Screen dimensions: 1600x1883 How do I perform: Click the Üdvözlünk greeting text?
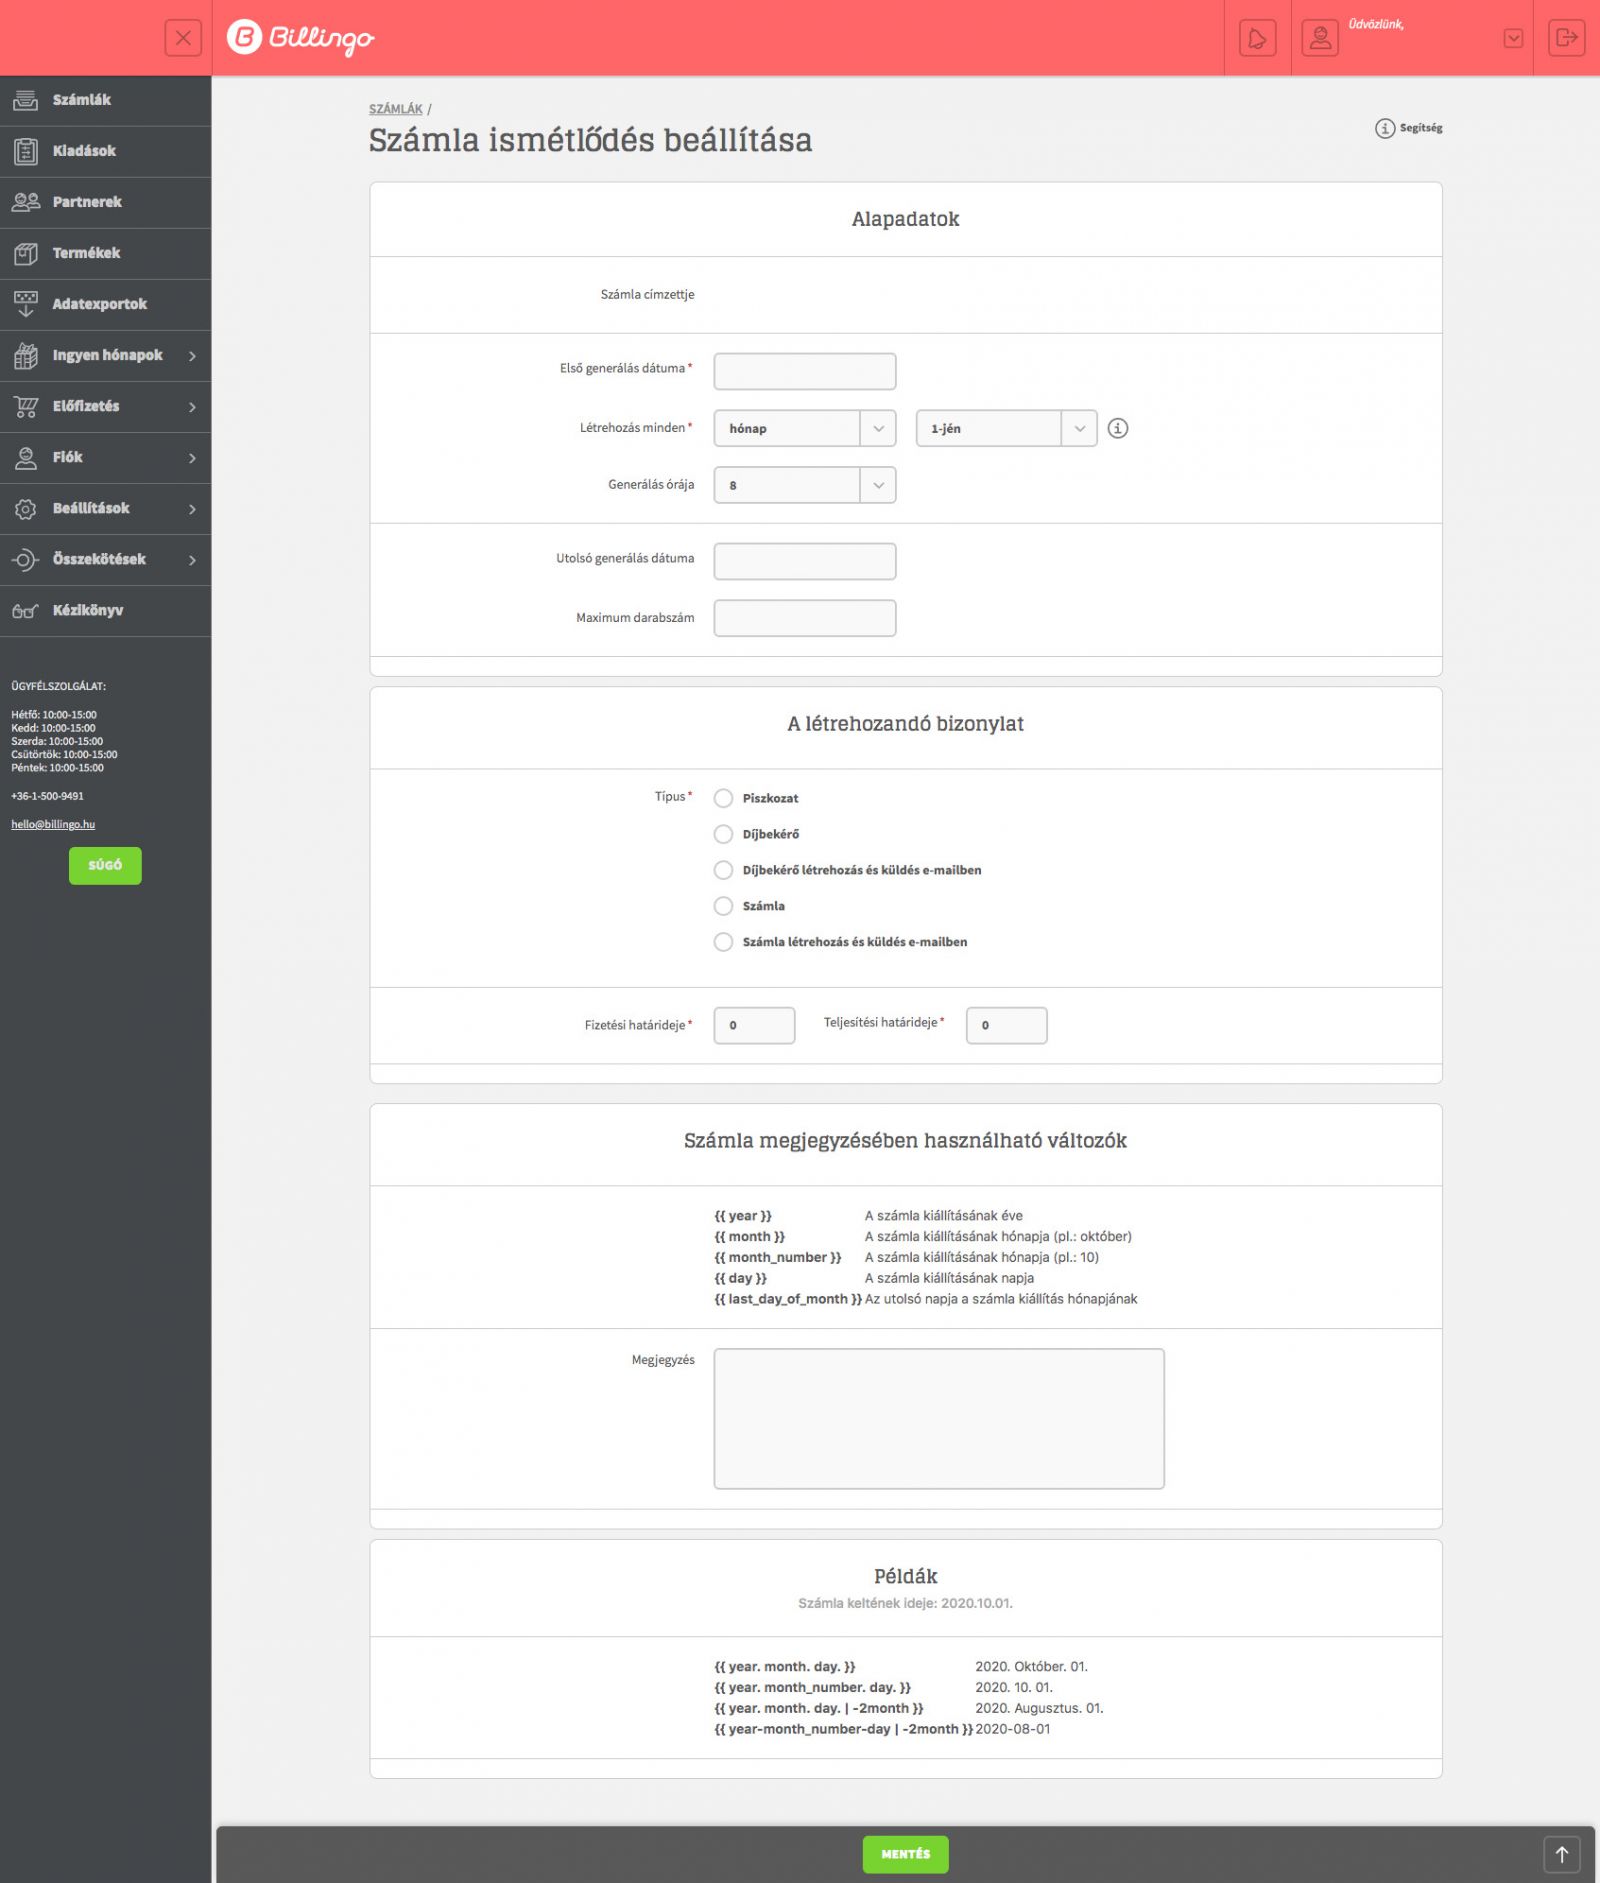[1376, 24]
